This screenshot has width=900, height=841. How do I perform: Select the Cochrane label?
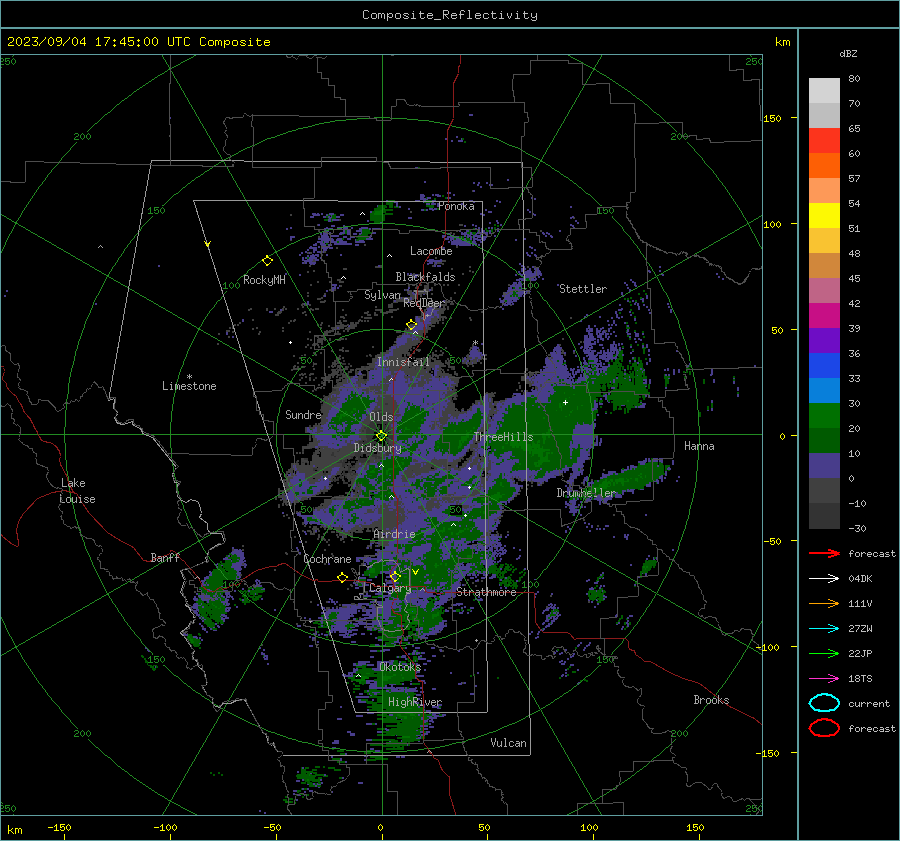point(327,559)
